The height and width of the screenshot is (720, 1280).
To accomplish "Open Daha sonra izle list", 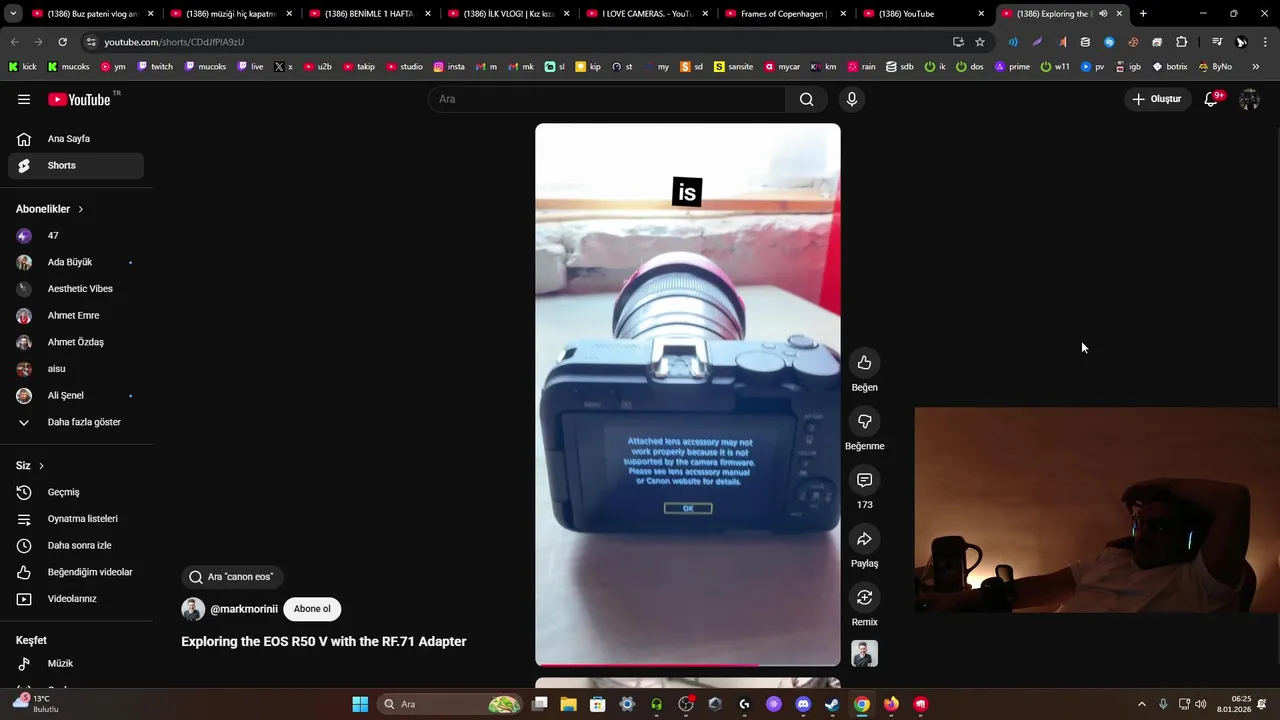I will [x=76, y=546].
